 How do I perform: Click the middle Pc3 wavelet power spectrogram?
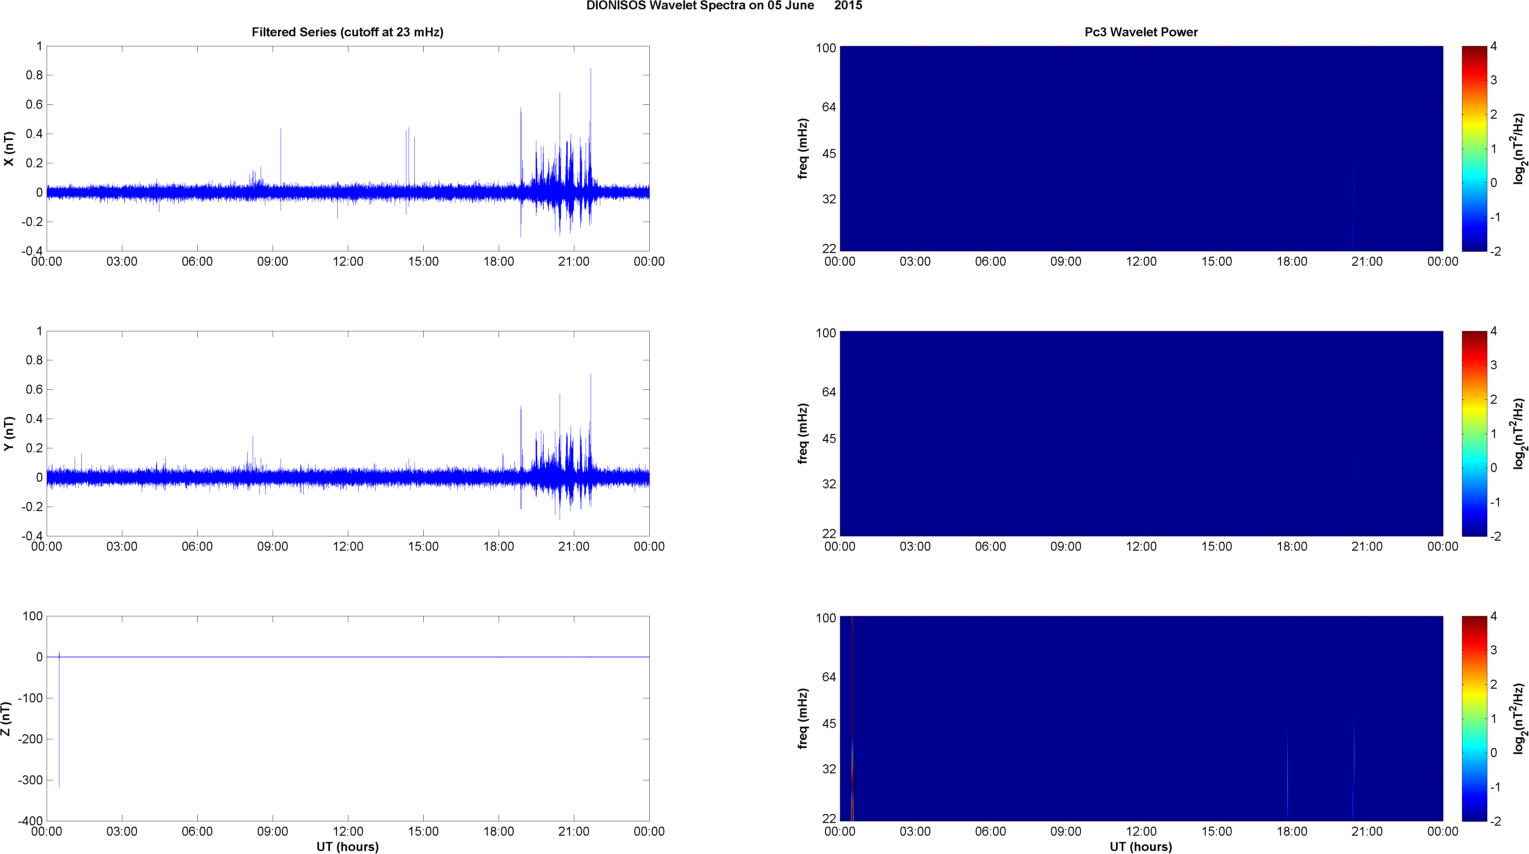(1141, 433)
